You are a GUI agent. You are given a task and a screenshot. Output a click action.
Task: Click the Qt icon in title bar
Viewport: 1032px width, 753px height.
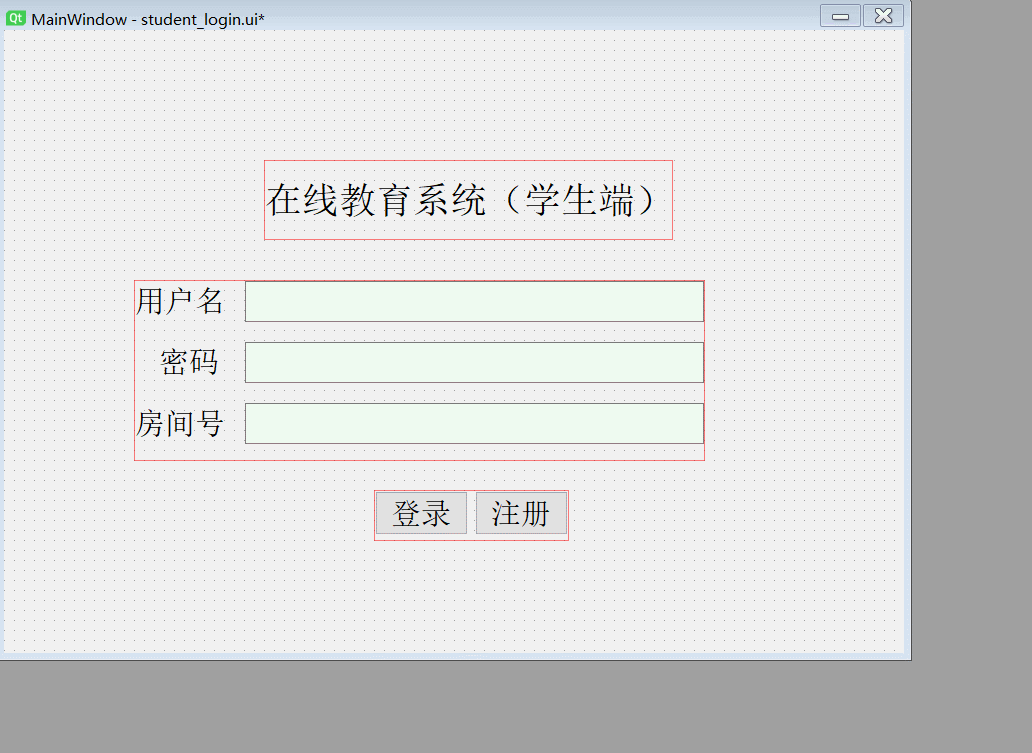coord(15,18)
